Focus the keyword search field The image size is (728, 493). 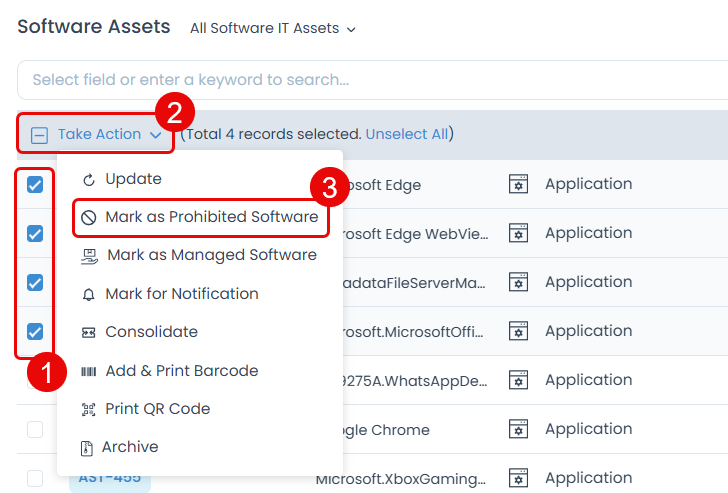[x=370, y=80]
